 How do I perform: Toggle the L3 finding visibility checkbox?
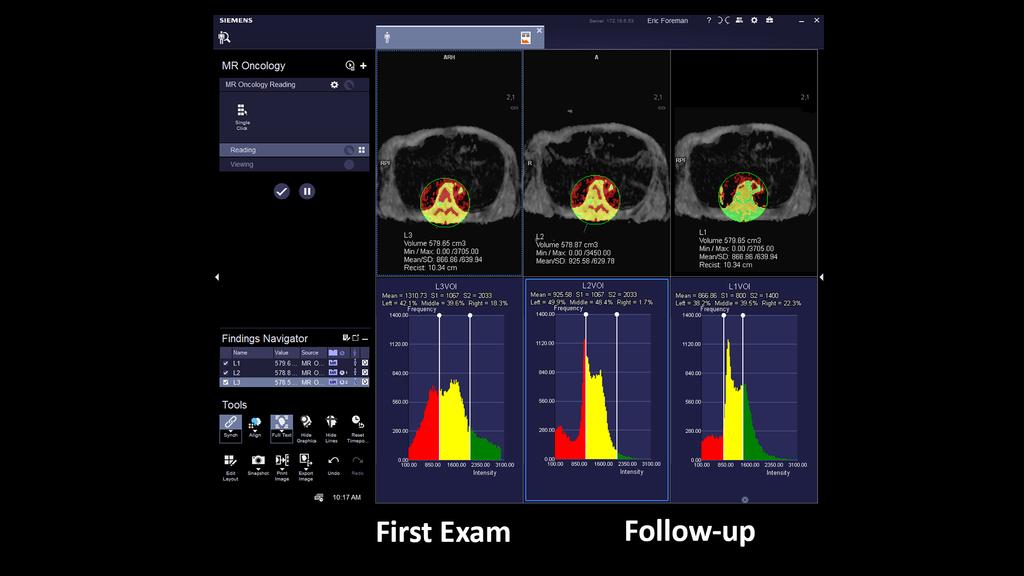[x=226, y=382]
